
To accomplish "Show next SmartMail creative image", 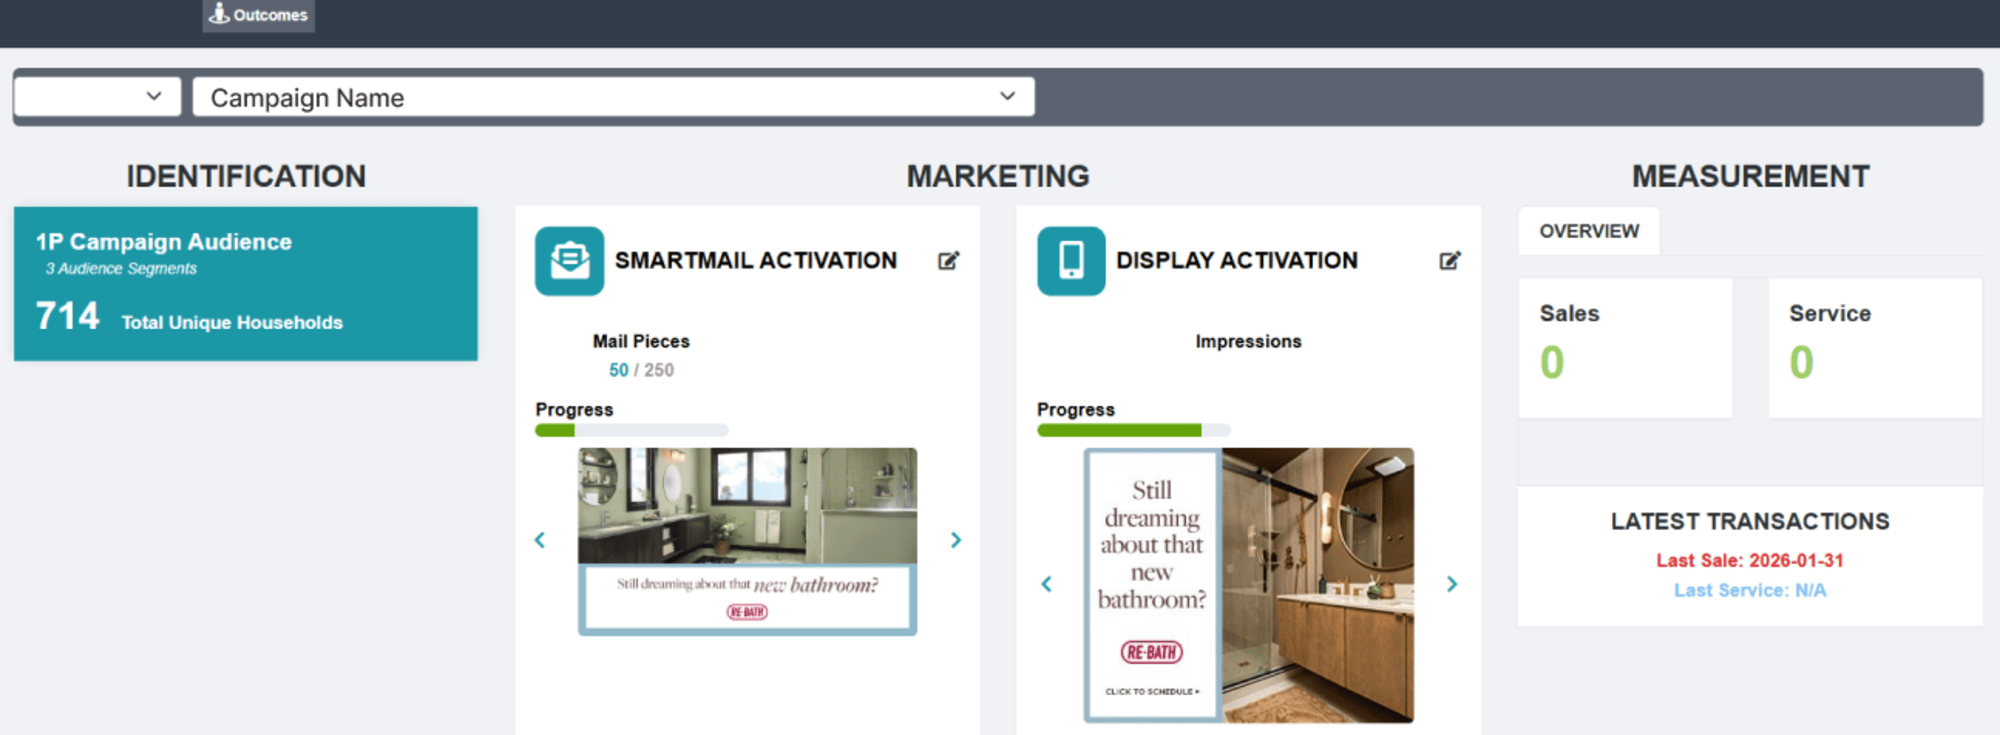I will 956,540.
